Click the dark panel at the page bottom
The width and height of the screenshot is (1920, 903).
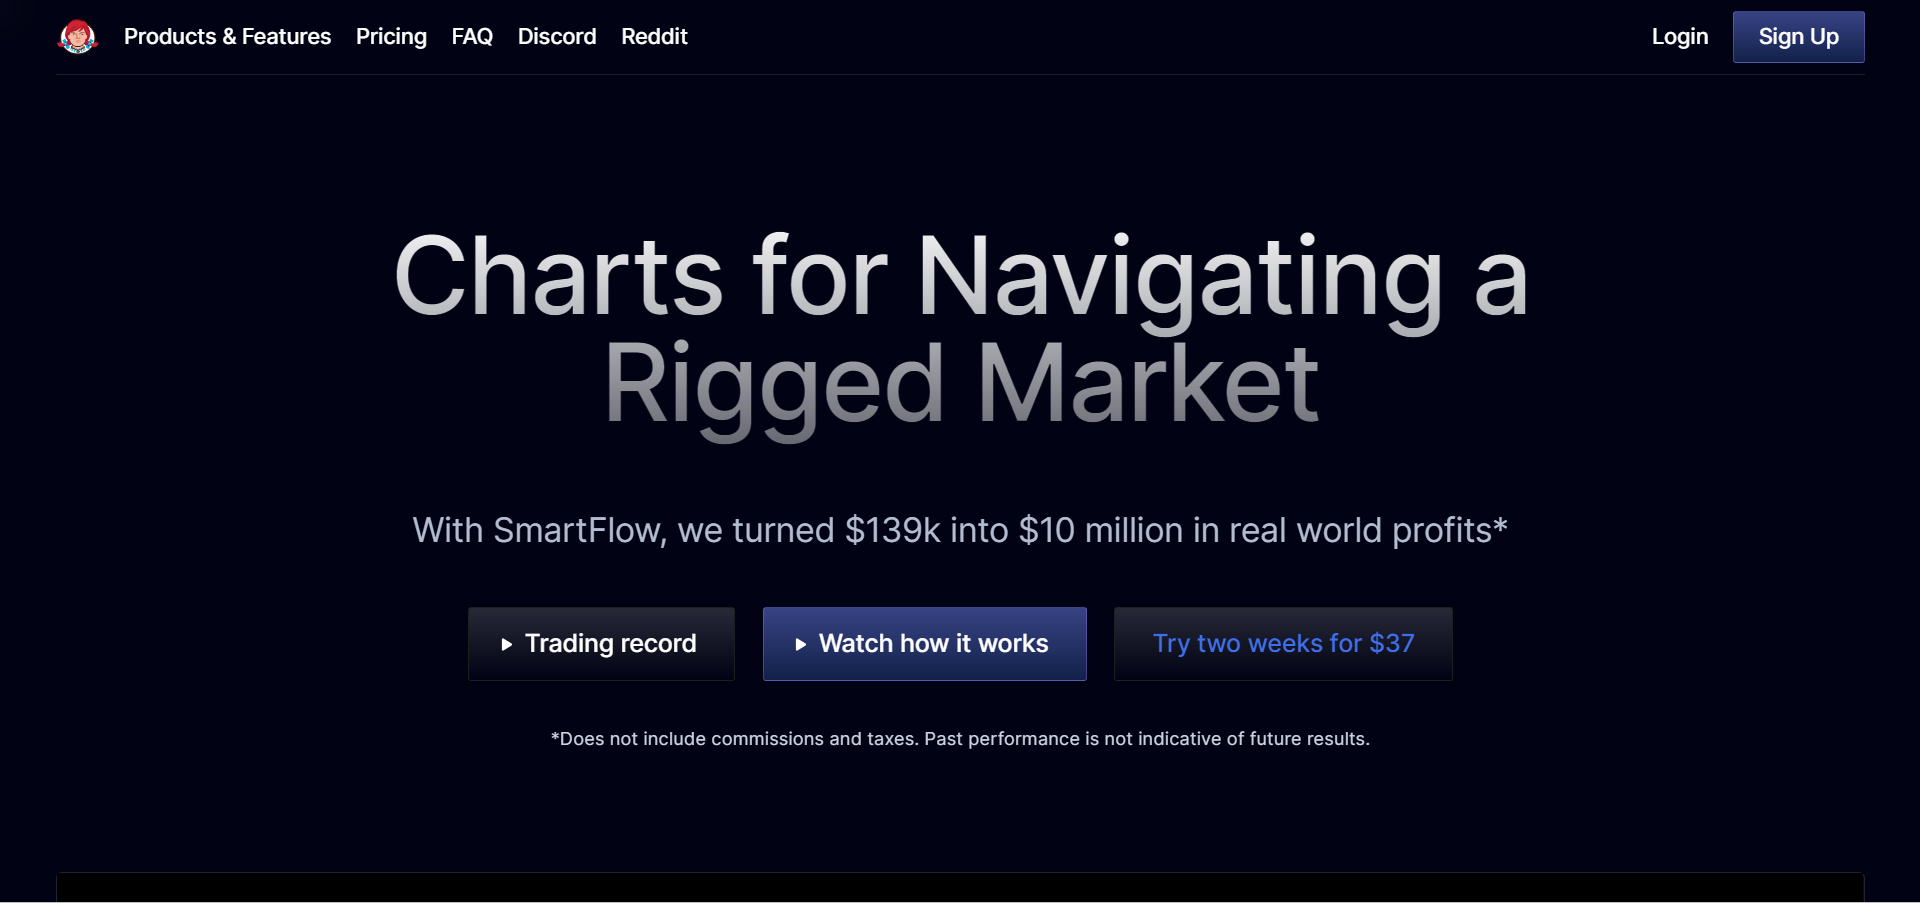point(960,888)
